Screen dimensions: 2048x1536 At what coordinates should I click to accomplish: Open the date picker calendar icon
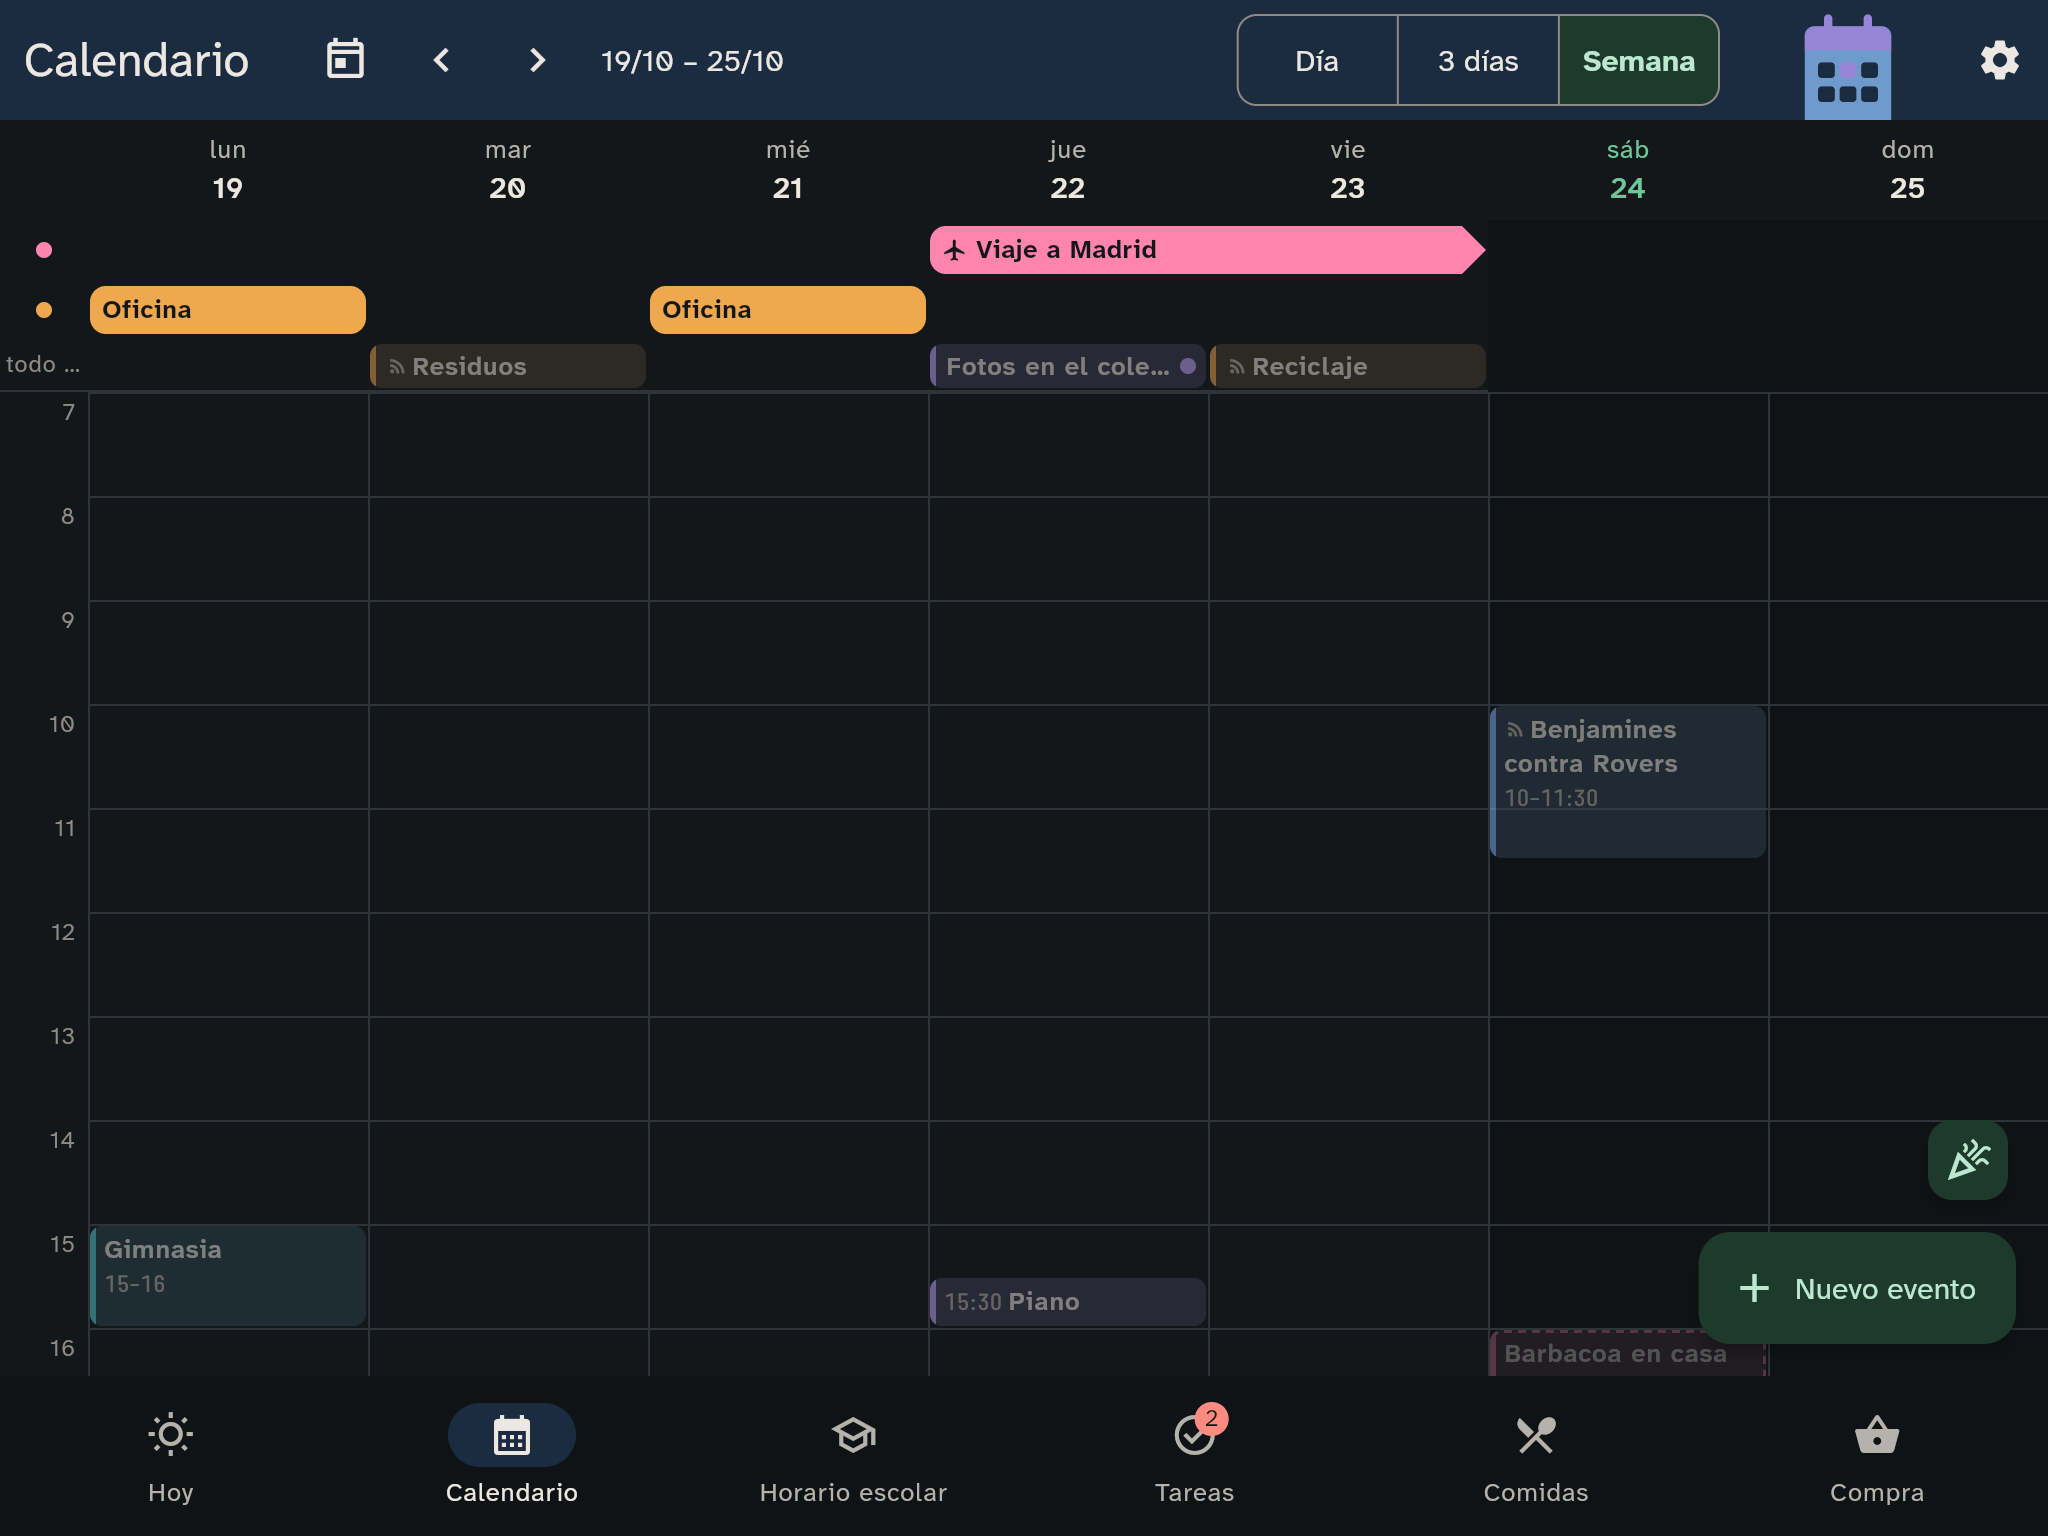(345, 60)
